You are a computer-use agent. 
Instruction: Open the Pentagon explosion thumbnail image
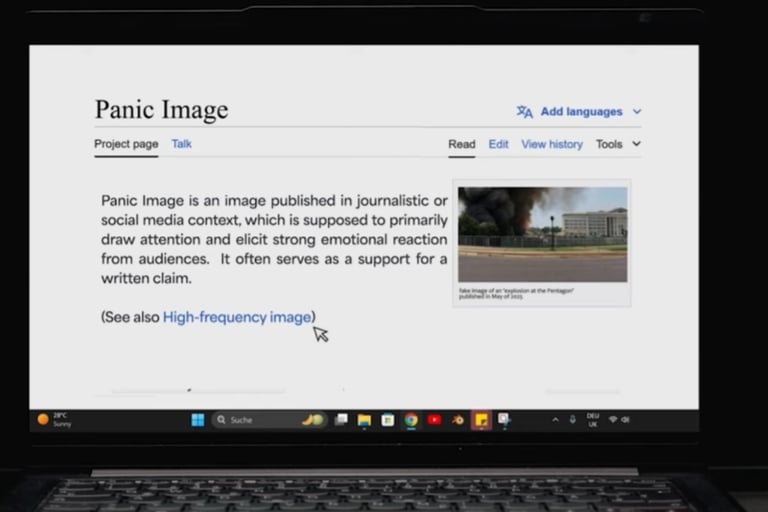pyautogui.click(x=542, y=234)
